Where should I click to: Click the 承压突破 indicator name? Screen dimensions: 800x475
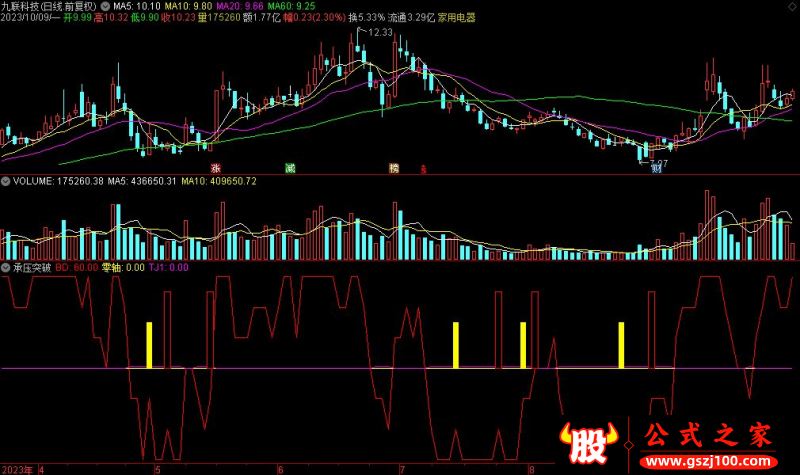(32, 267)
